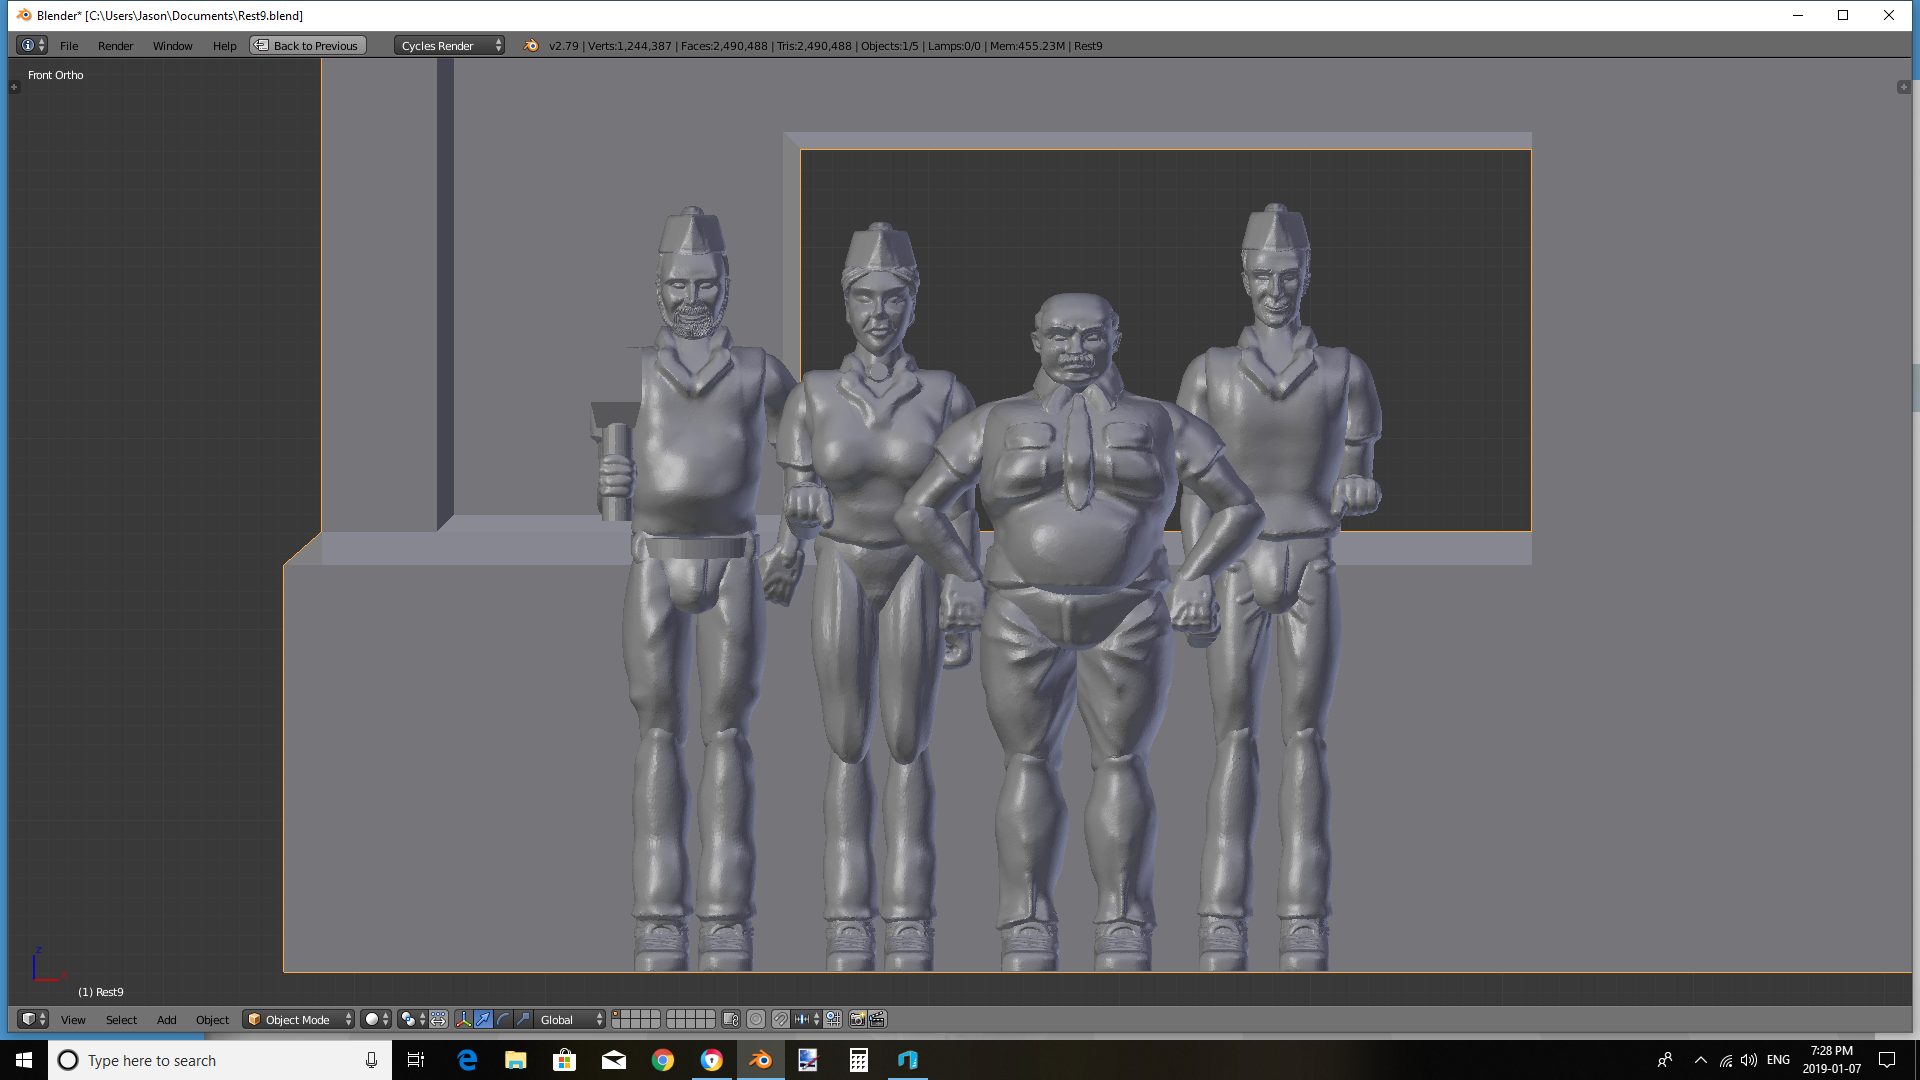Select the first scene layer box
This screenshot has width=1920, height=1080.
click(x=617, y=1014)
